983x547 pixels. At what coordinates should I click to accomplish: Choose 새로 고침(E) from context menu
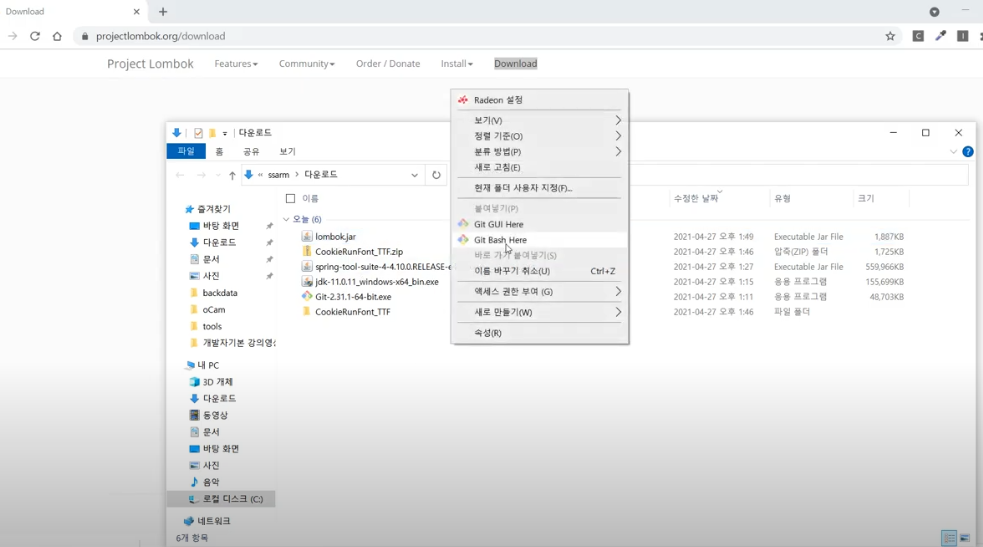[540, 167]
